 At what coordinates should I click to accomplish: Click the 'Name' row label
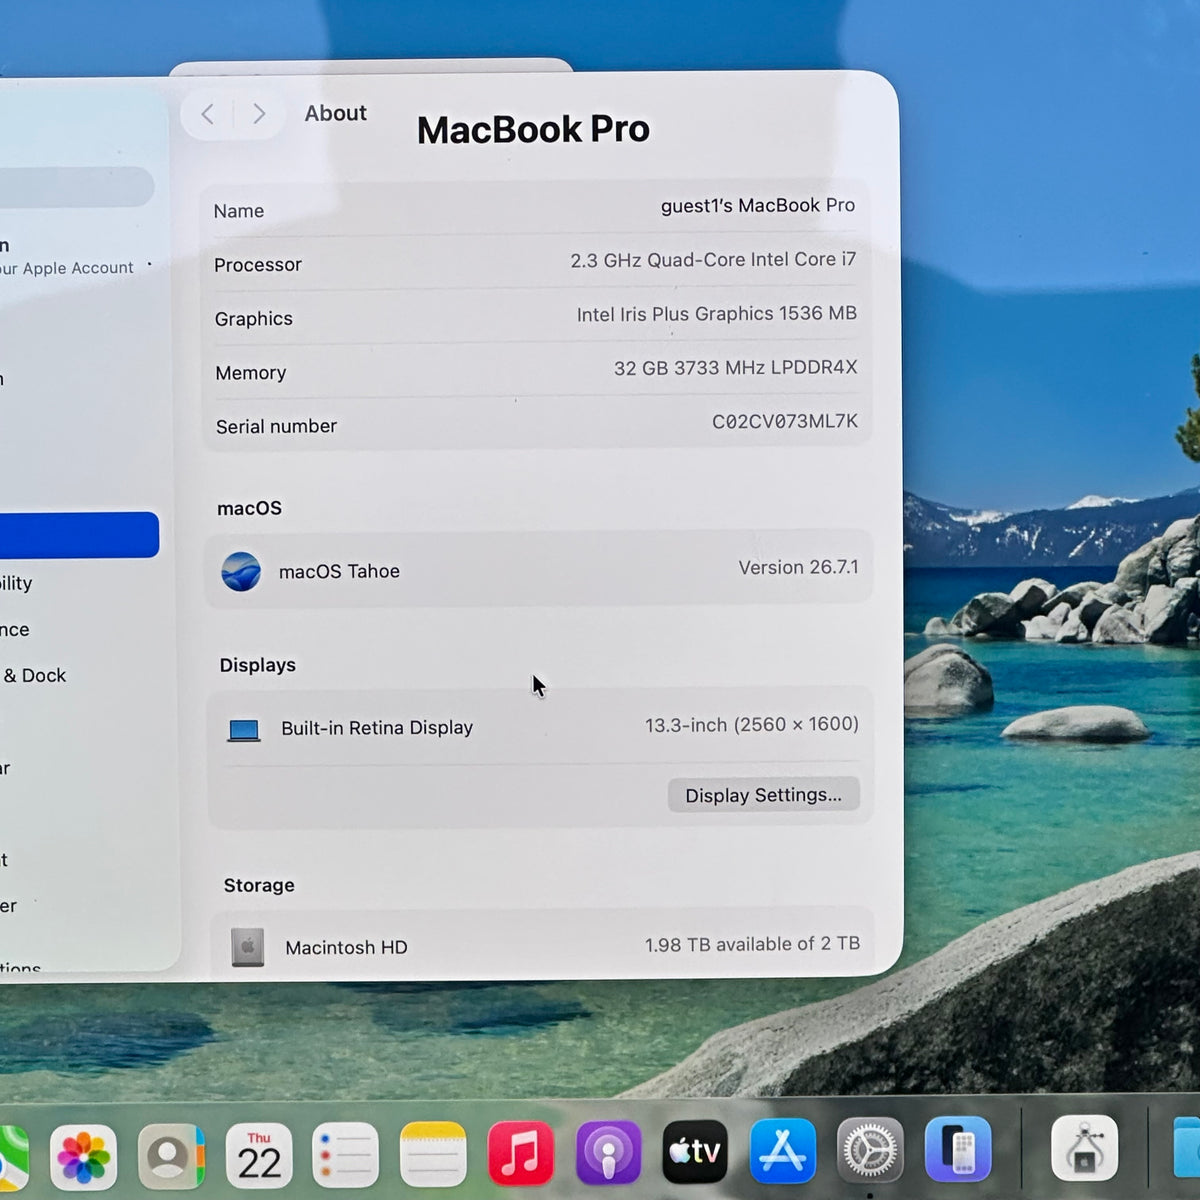[239, 211]
